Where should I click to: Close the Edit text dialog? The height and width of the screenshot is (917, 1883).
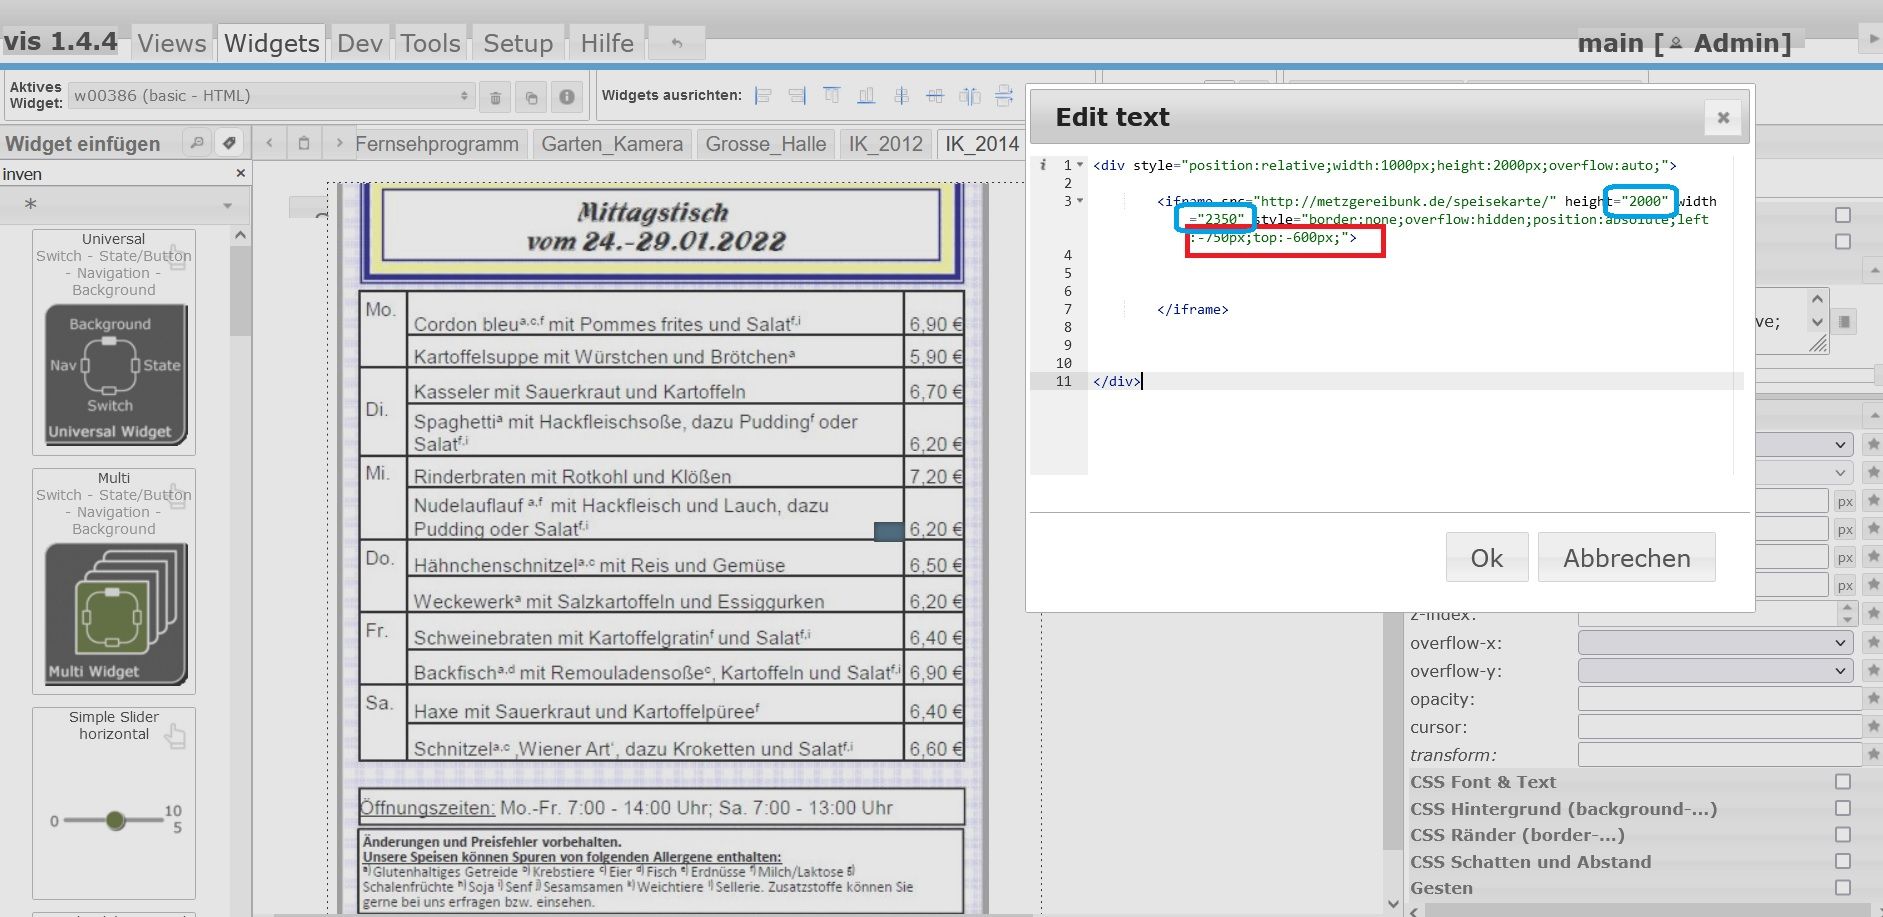pos(1723,118)
